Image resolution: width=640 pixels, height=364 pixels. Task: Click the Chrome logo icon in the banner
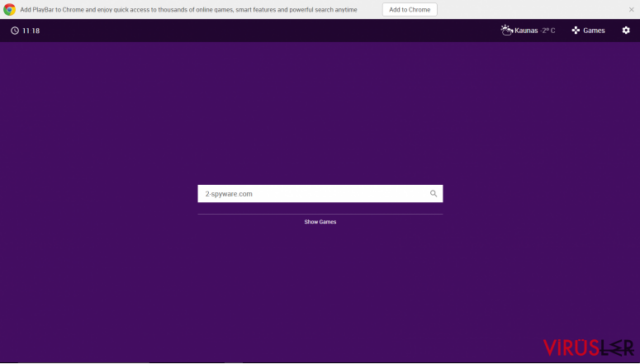point(9,9)
